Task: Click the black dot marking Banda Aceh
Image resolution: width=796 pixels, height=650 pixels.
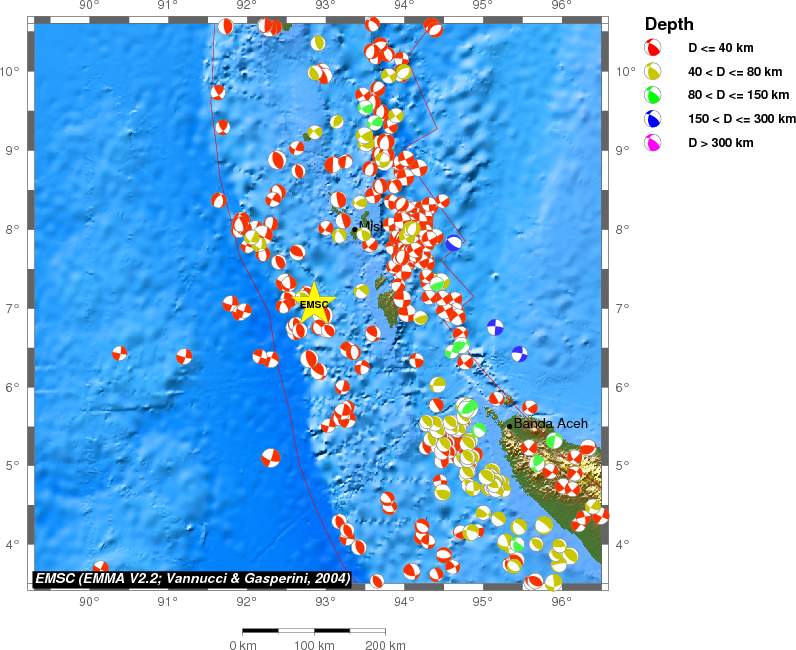Action: [x=509, y=426]
